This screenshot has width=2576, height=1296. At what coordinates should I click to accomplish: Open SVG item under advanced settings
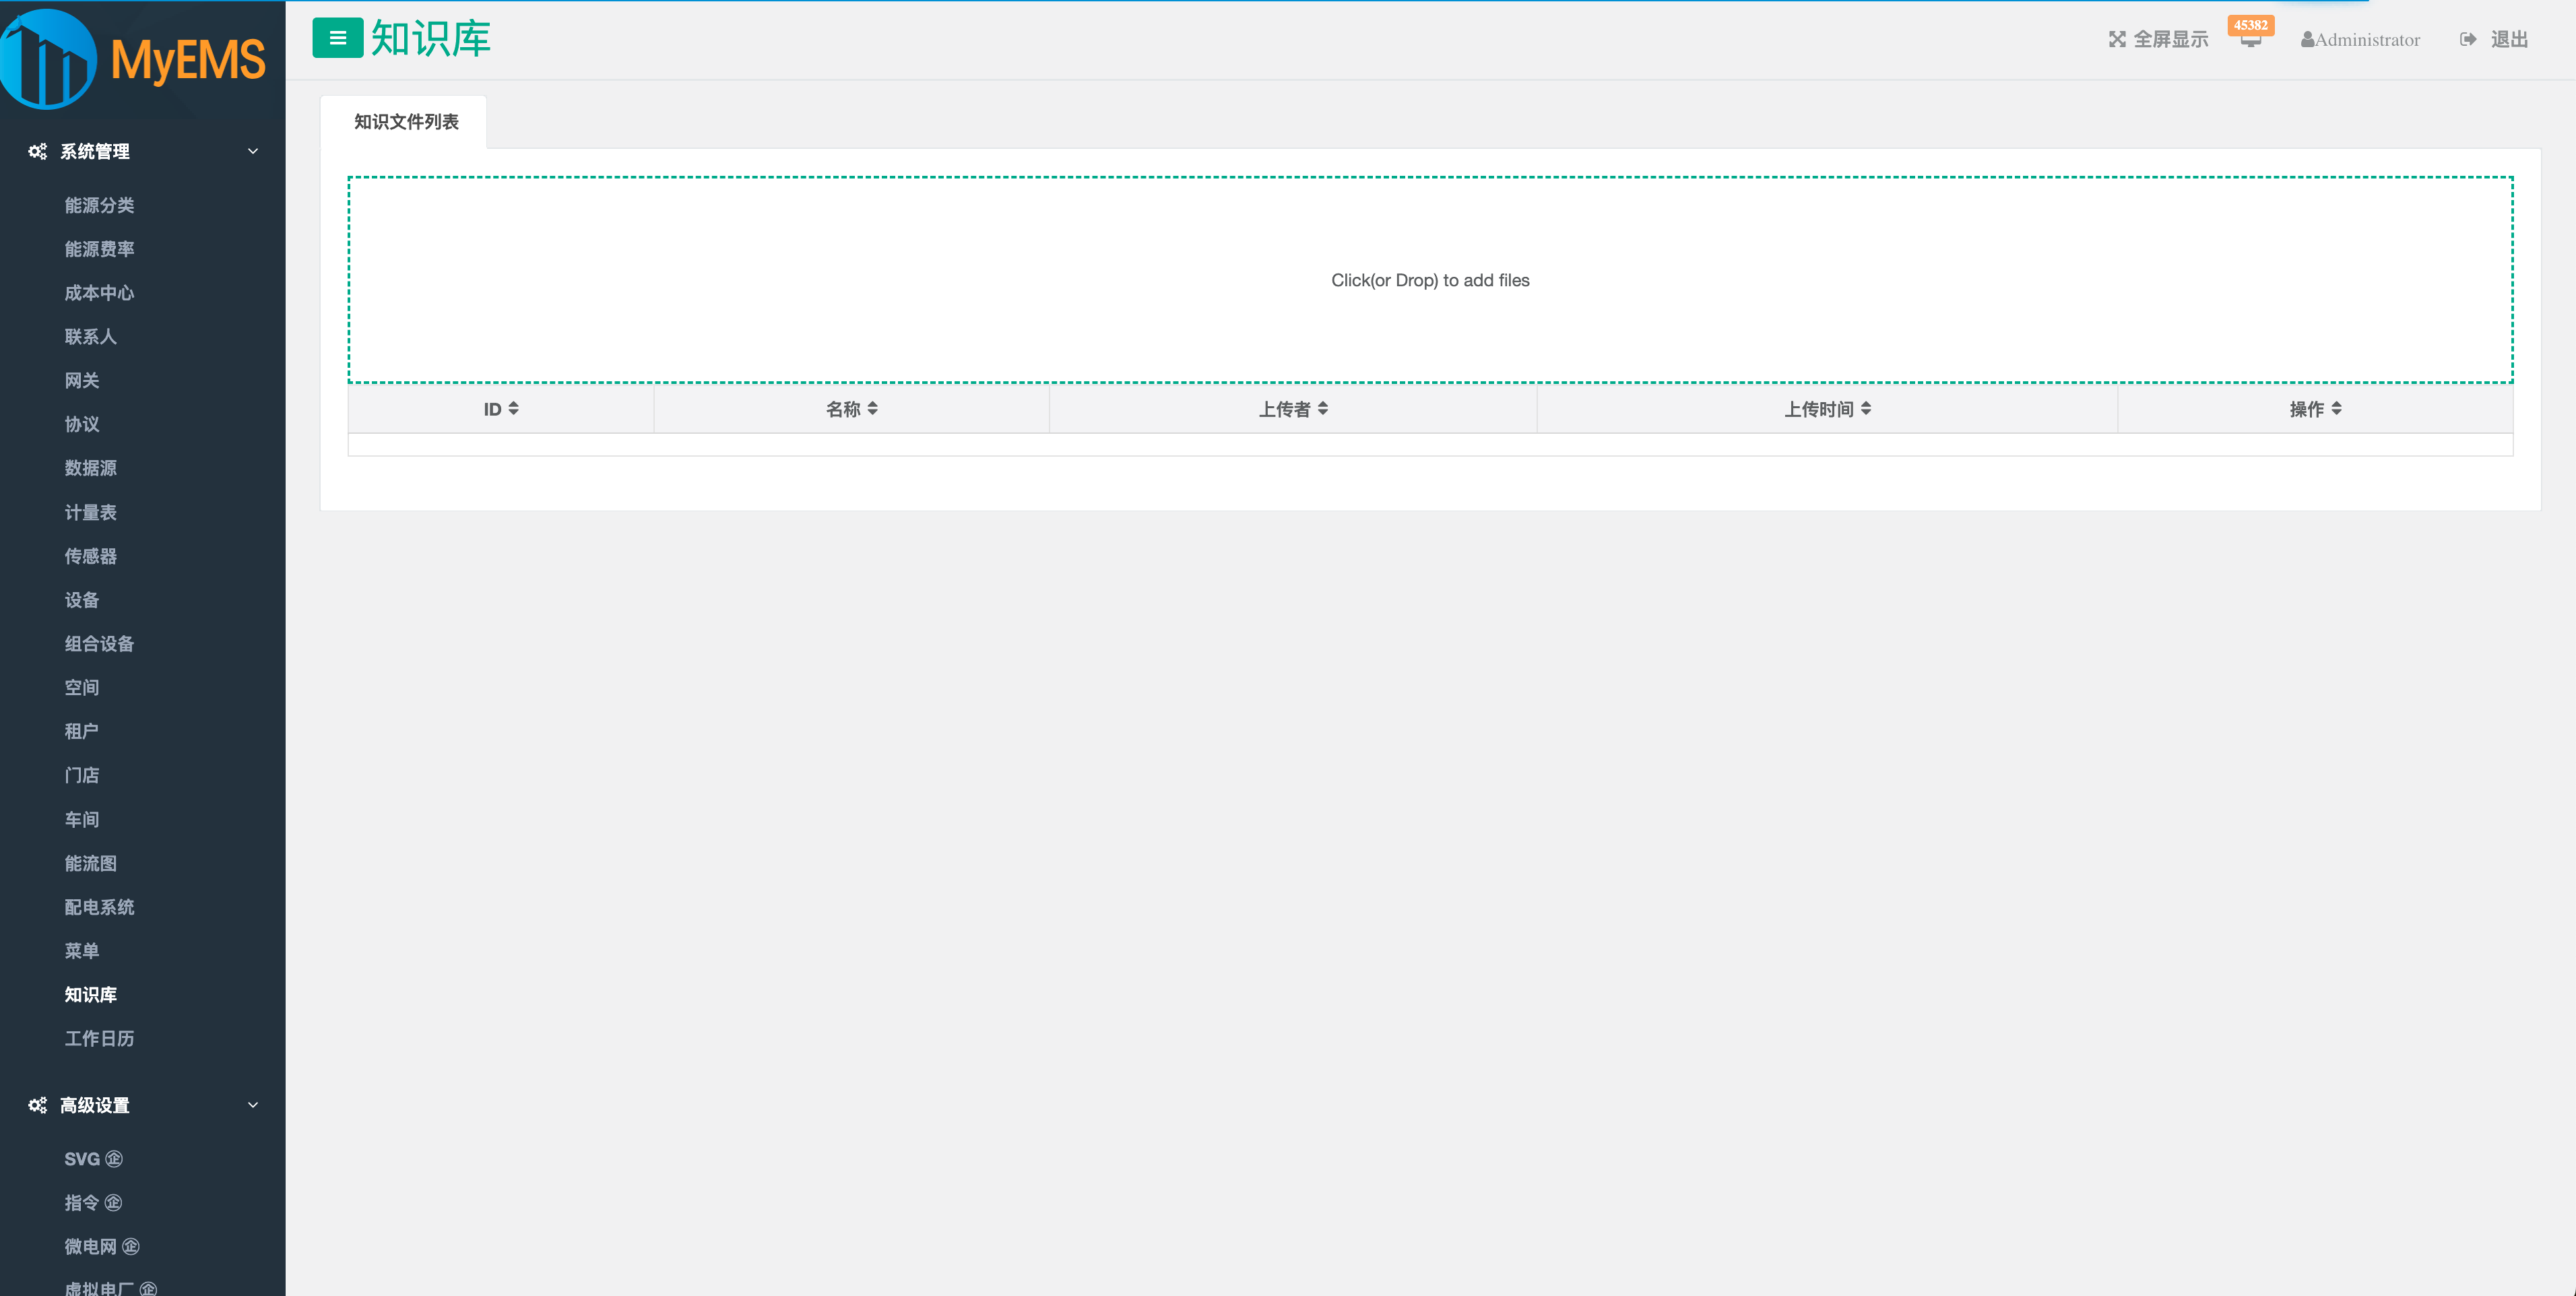pos(82,1159)
